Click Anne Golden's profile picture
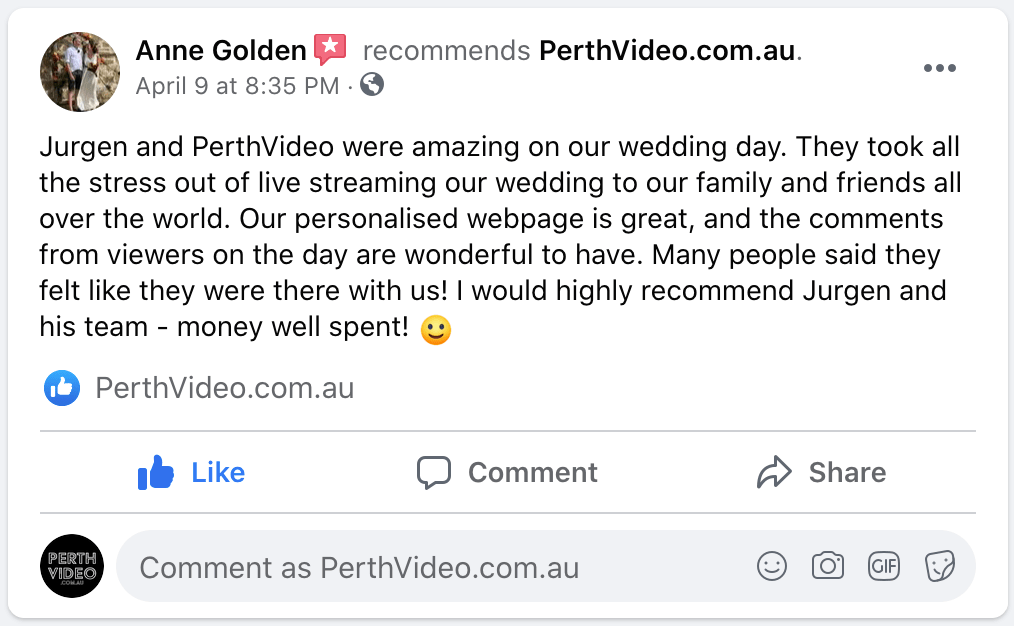The width and height of the screenshot is (1014, 626). pyautogui.click(x=80, y=71)
